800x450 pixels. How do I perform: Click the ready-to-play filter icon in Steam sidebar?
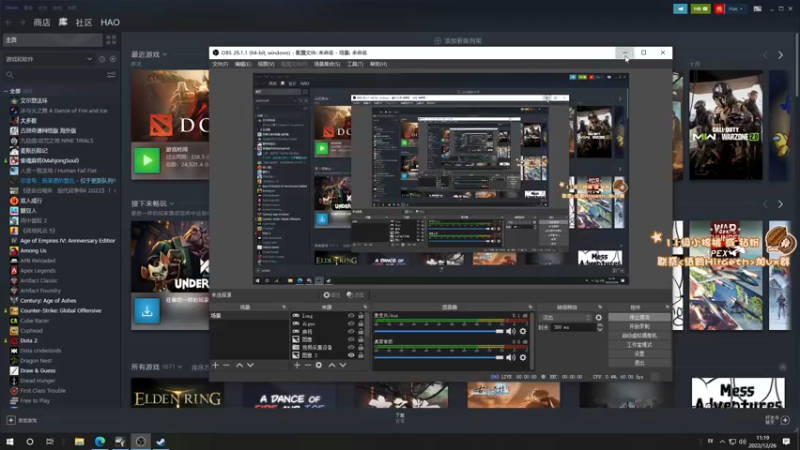point(113,59)
